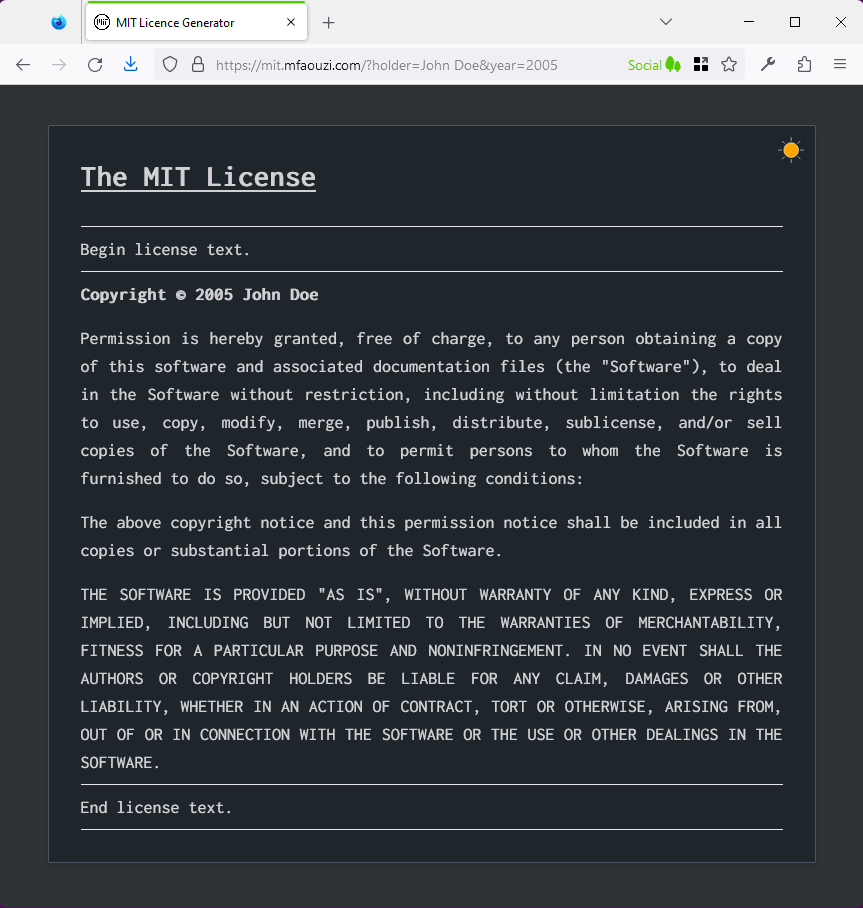Open a new tab
863x908 pixels.
[328, 23]
